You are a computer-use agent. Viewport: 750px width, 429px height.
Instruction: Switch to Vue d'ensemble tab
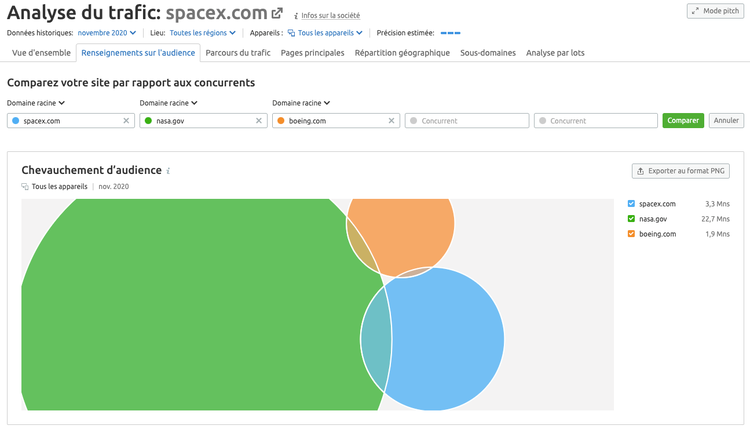[x=41, y=53]
